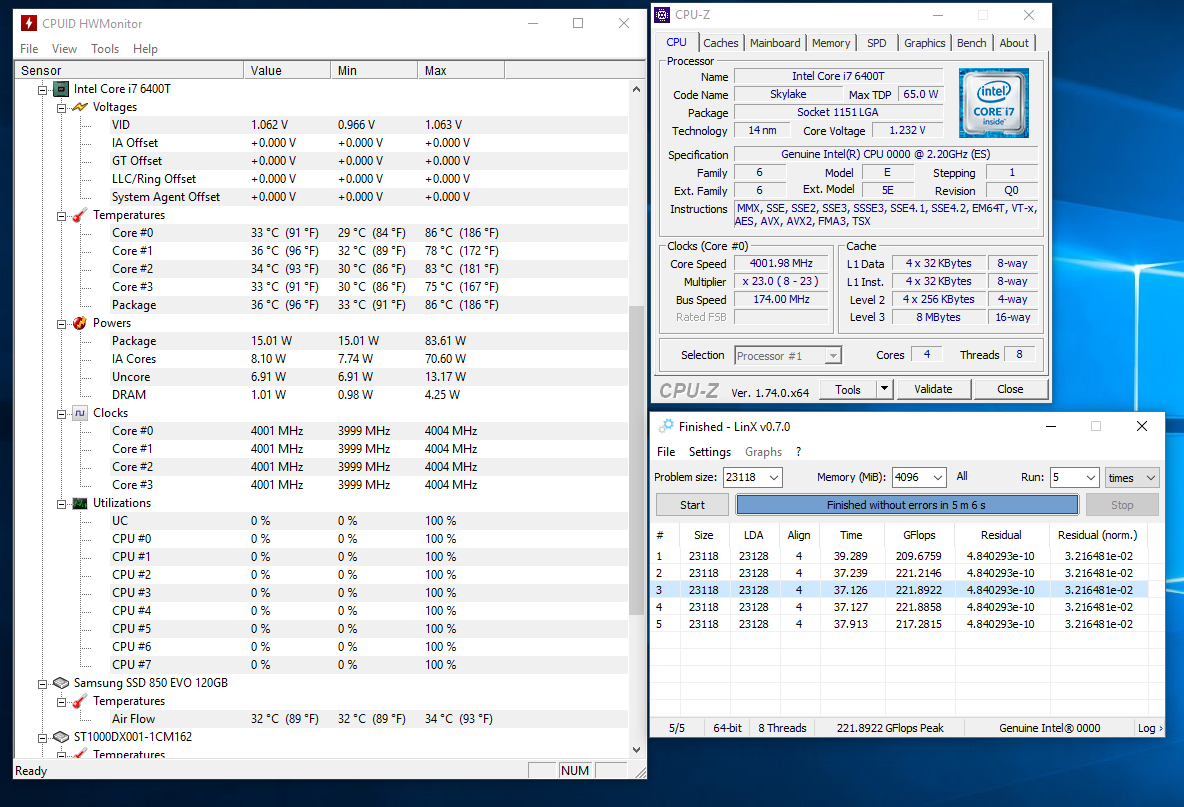Click the CPU-Z title bar app icon
The image size is (1184, 807).
pyautogui.click(x=662, y=14)
